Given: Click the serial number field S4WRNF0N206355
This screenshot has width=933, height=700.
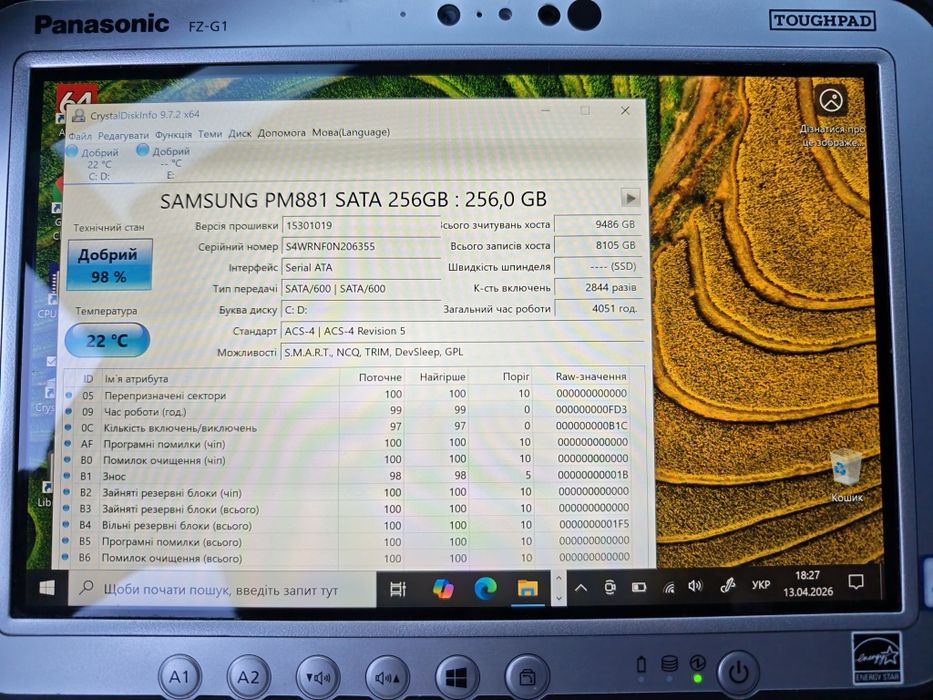Looking at the screenshot, I should [361, 246].
